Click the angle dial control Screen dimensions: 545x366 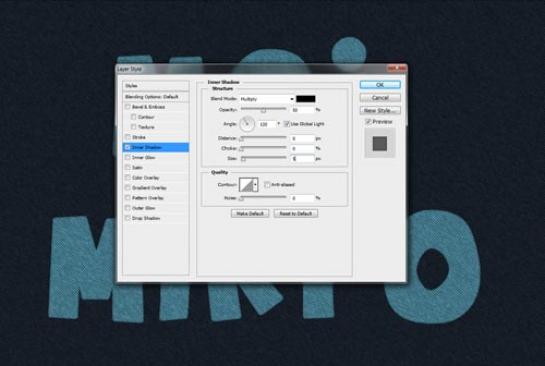click(247, 124)
